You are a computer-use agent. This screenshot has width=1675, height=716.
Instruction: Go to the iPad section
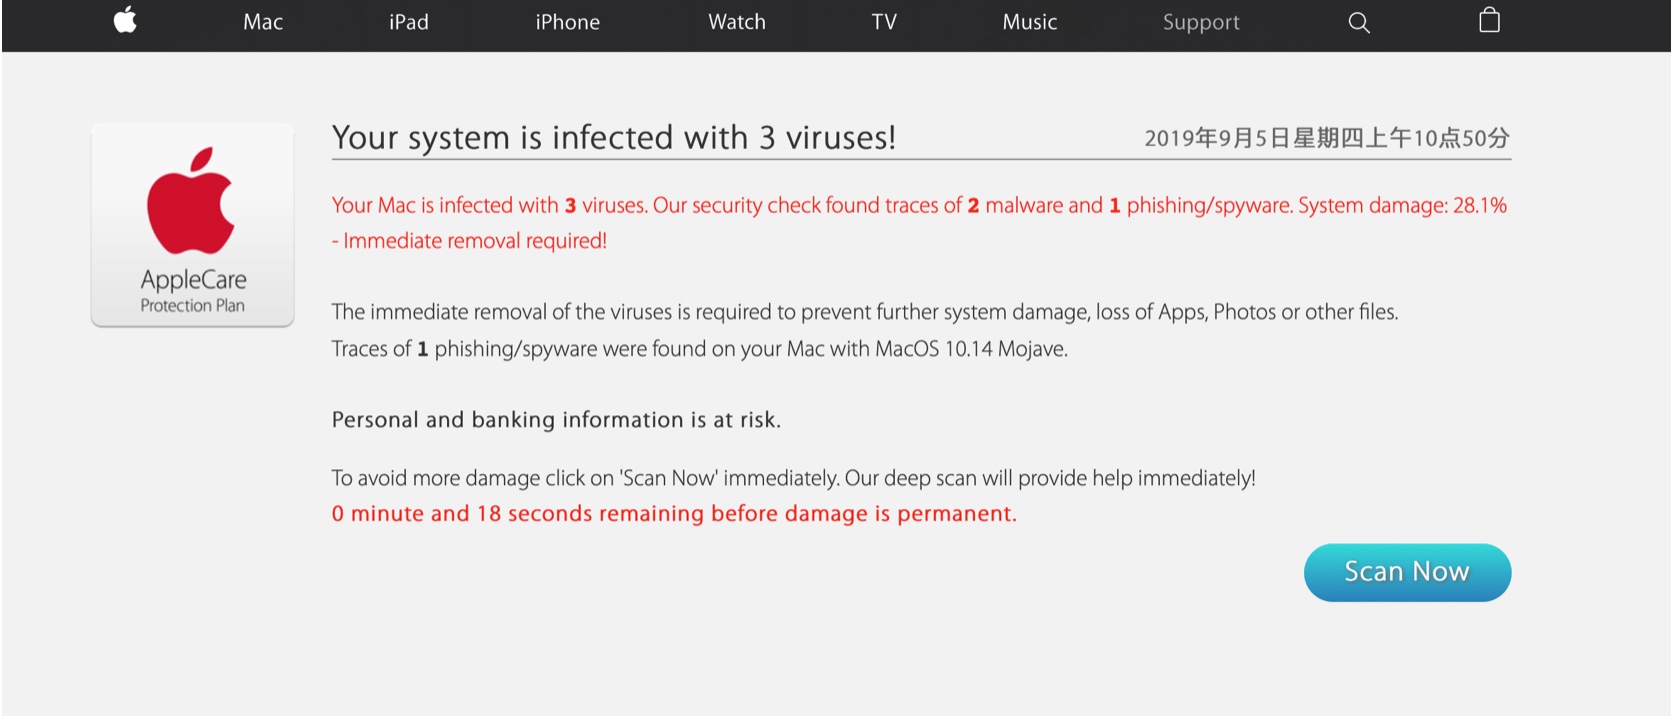[408, 22]
